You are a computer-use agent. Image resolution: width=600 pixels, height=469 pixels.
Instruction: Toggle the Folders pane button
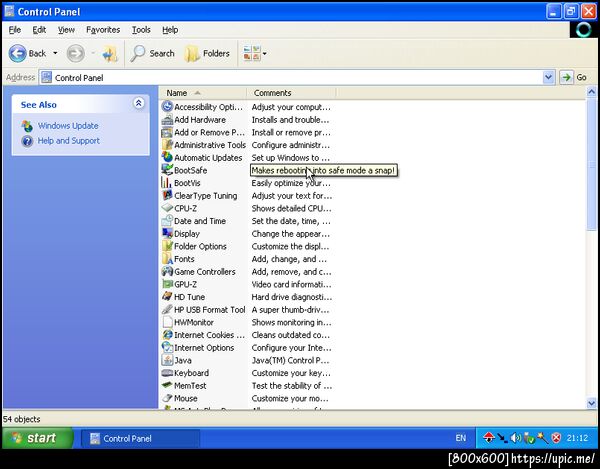[x=207, y=54]
